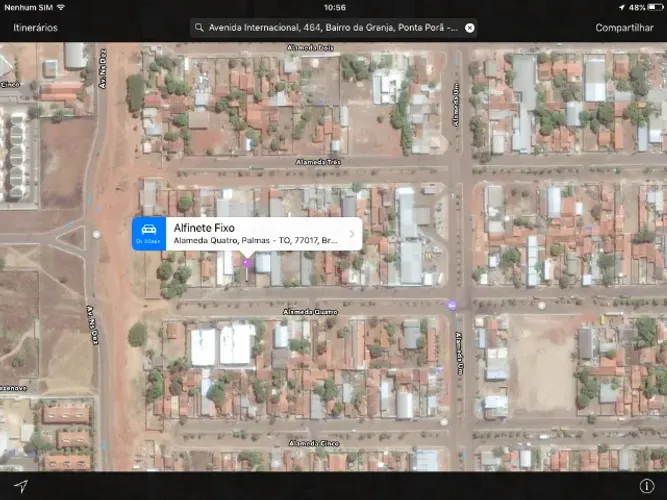The width and height of the screenshot is (667, 500).
Task: Tap the Wi-Fi status icon
Action: 61,7
